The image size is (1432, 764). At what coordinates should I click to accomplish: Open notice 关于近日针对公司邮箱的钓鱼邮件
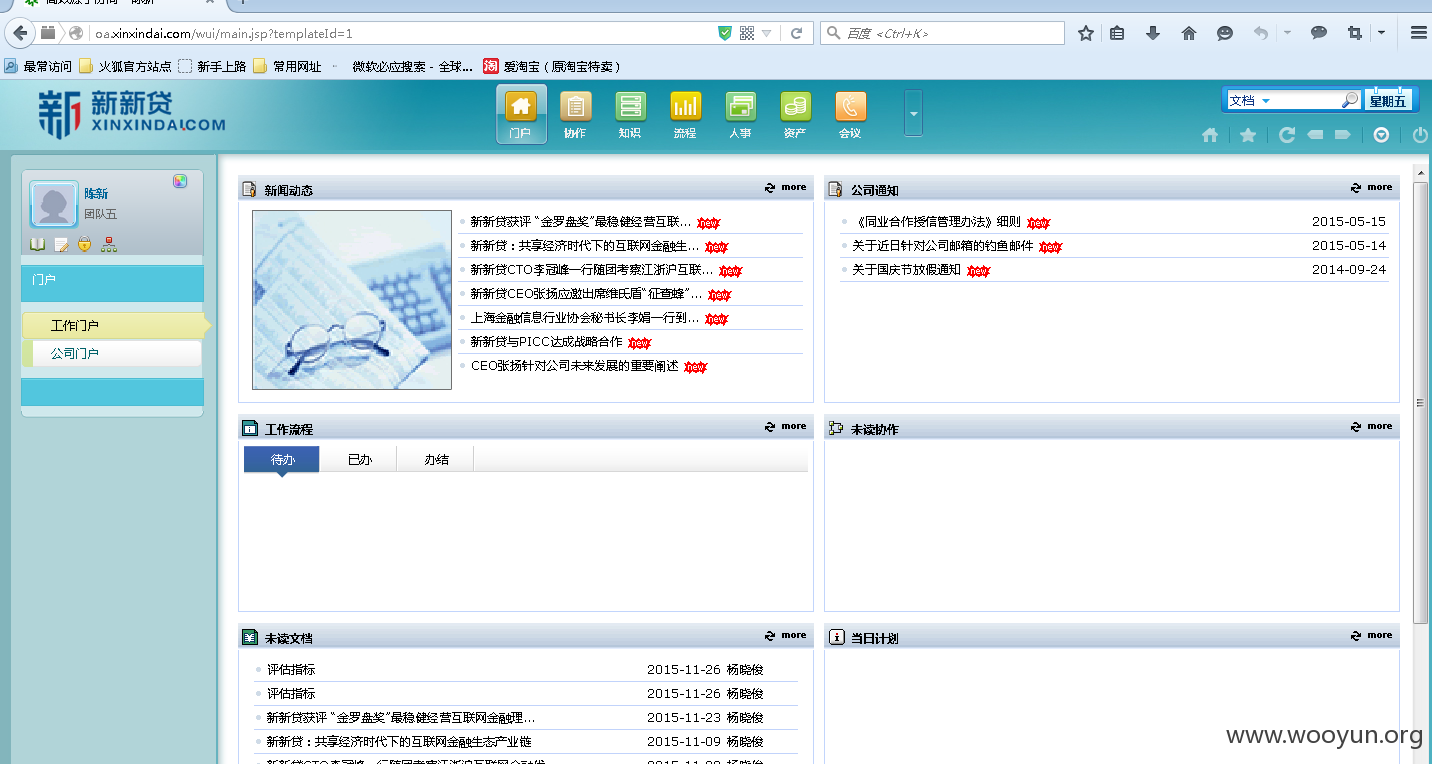pos(942,246)
